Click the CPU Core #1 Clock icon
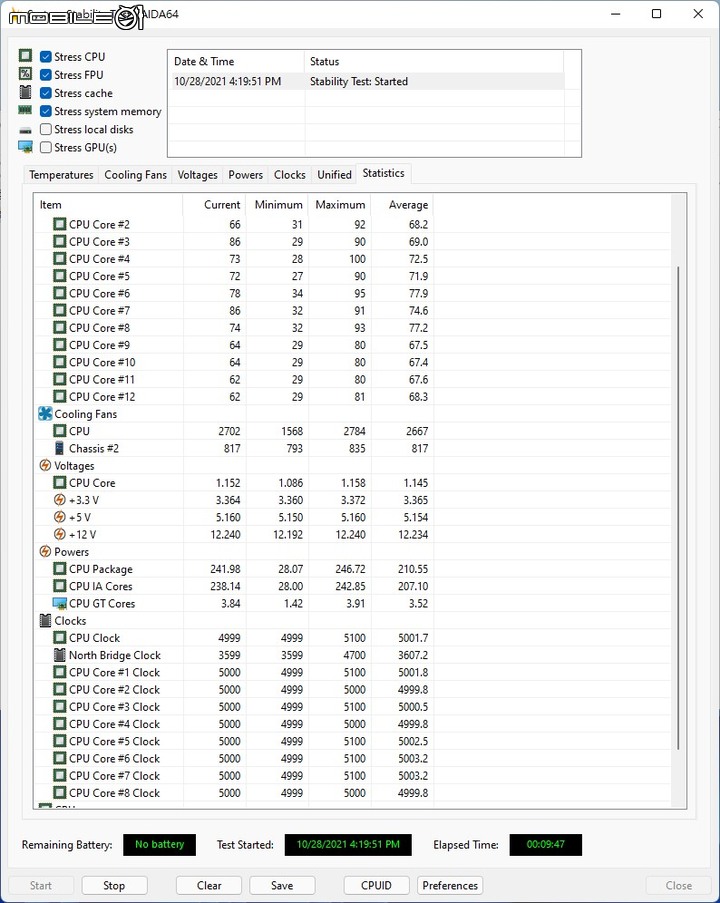This screenshot has height=903, width=720. pyautogui.click(x=60, y=672)
